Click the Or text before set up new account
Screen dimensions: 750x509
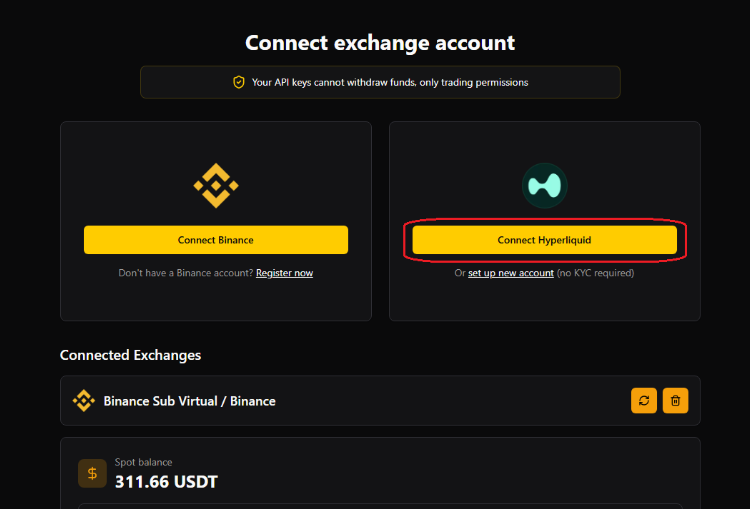pyautogui.click(x=459, y=273)
